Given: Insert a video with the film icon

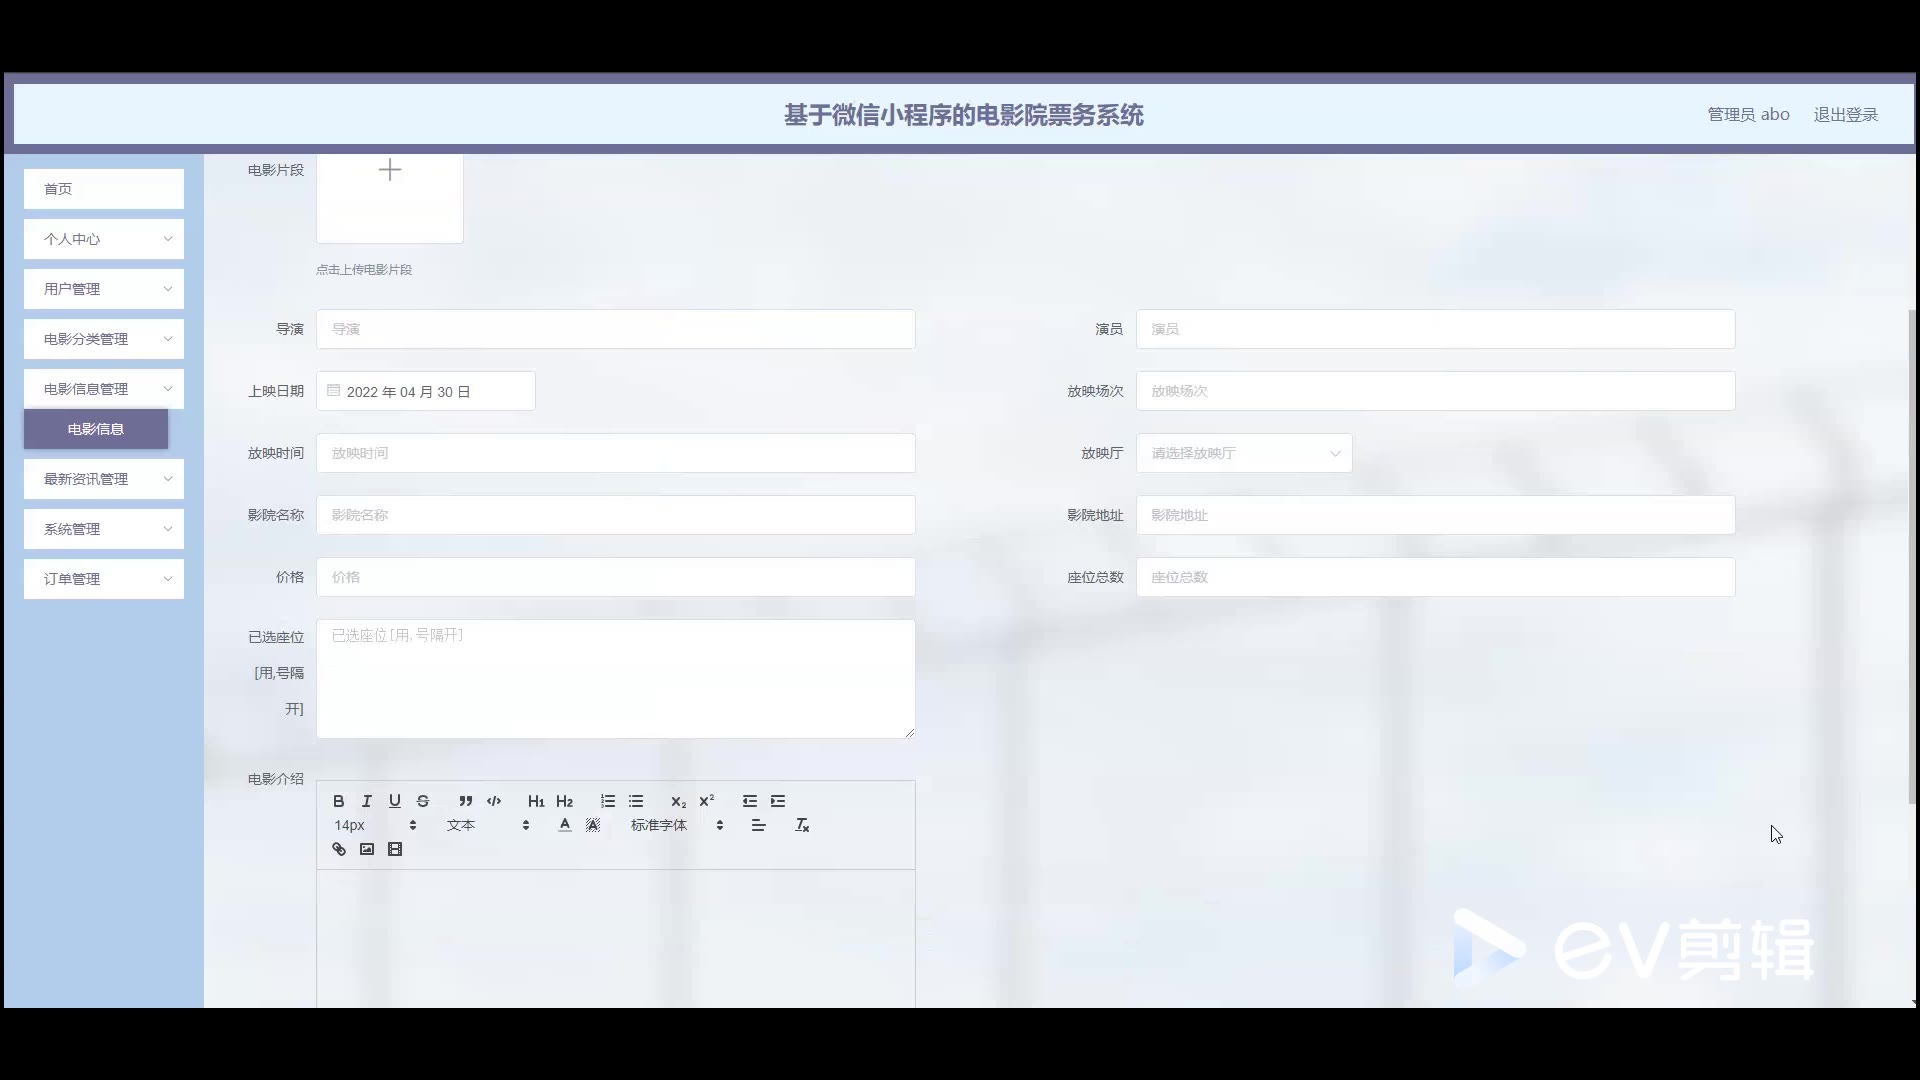Looking at the screenshot, I should [395, 849].
